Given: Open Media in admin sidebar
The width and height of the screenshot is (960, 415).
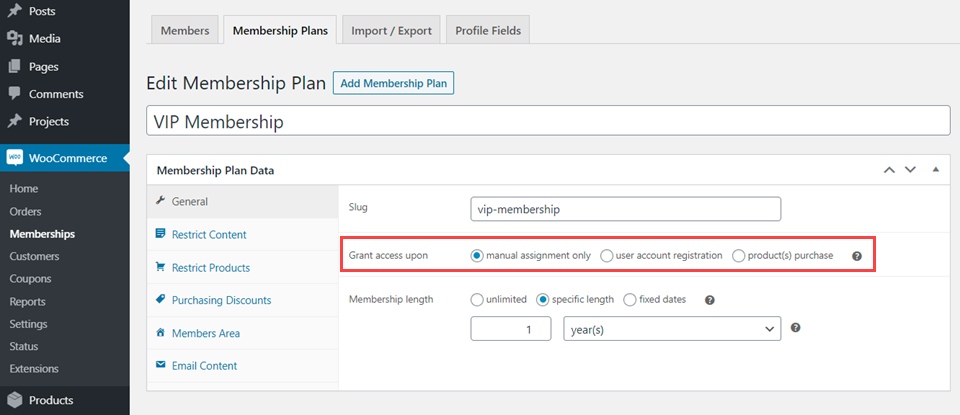Looking at the screenshot, I should tap(64, 39).
